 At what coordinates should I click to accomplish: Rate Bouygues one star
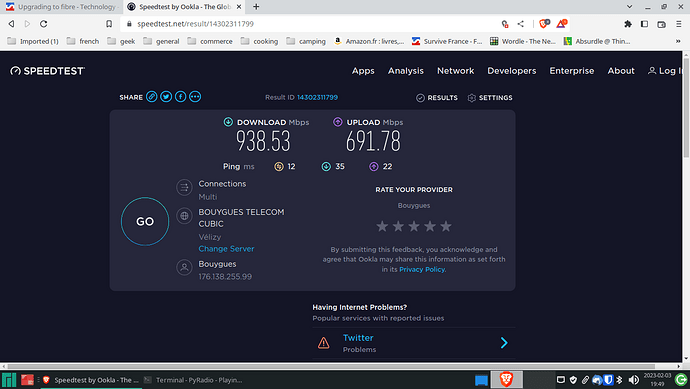382,226
